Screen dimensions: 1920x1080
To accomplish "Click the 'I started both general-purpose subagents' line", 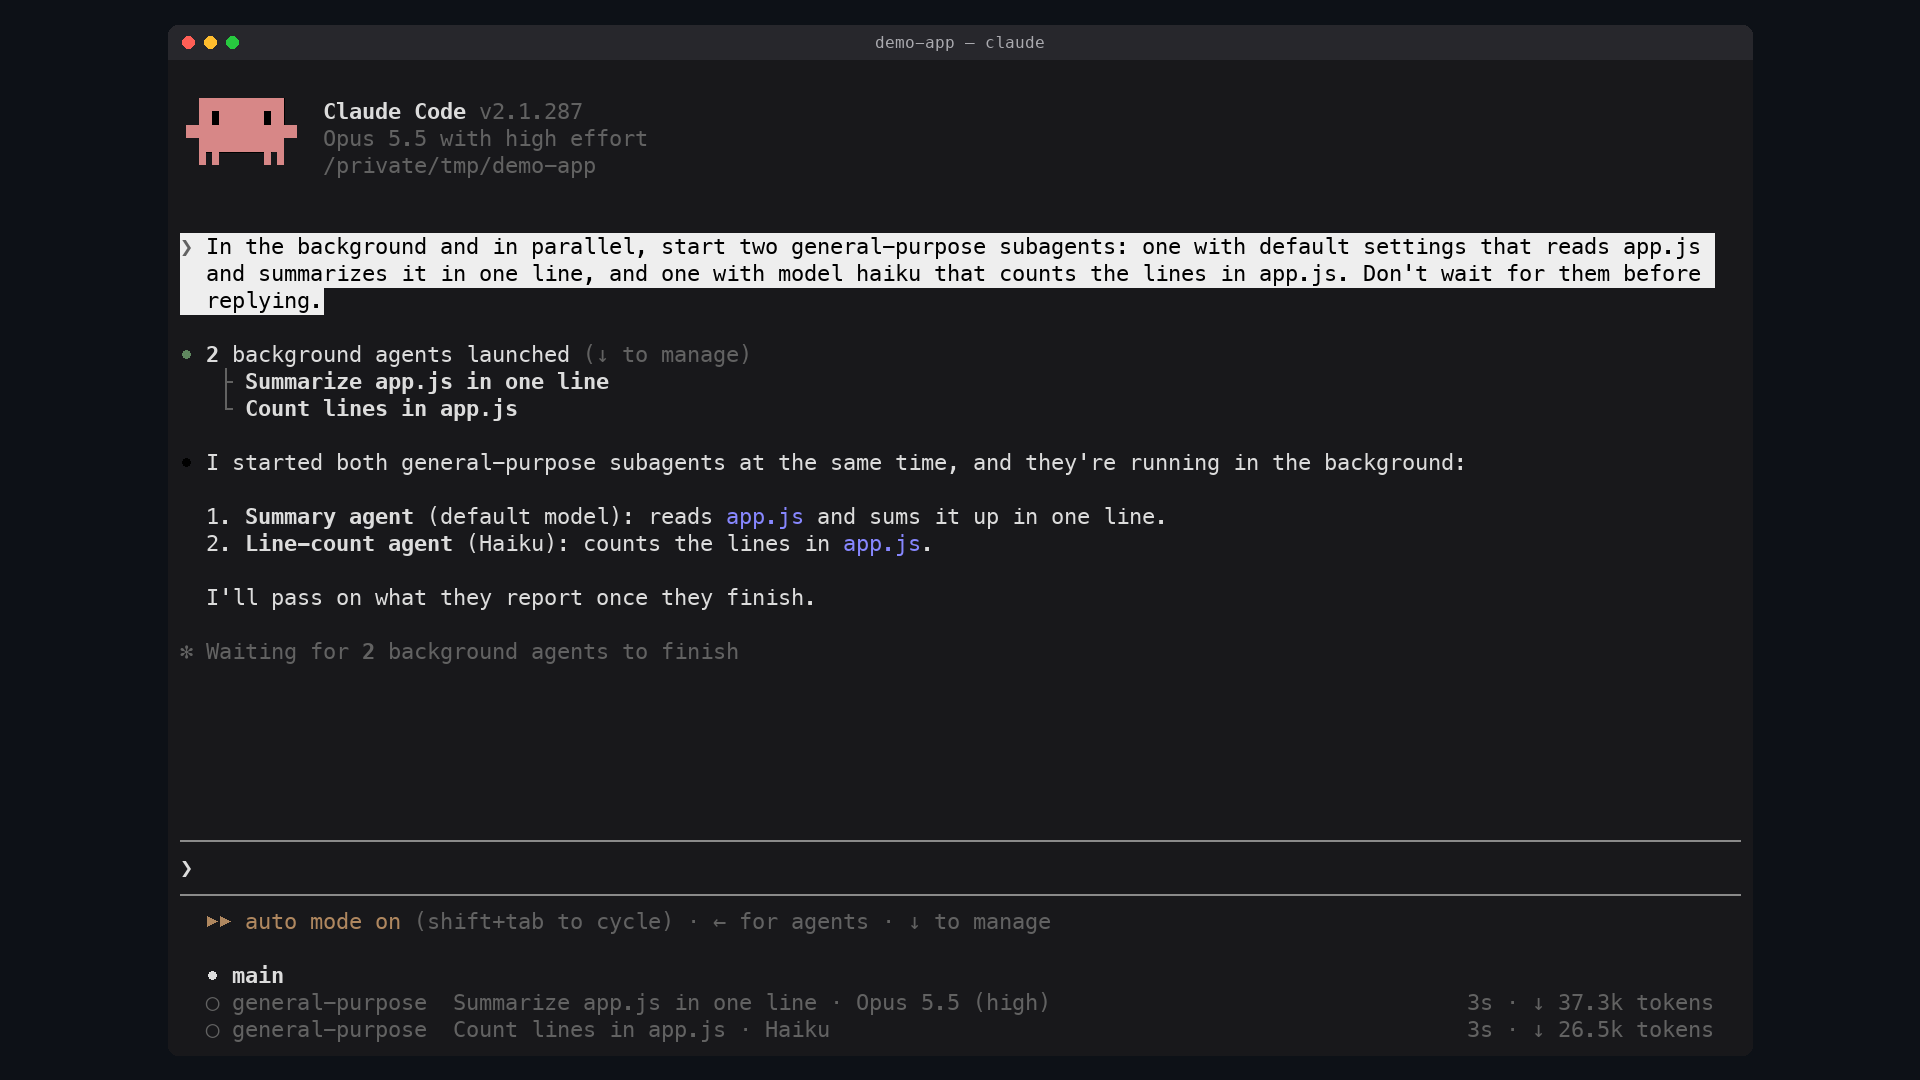I will tap(836, 463).
